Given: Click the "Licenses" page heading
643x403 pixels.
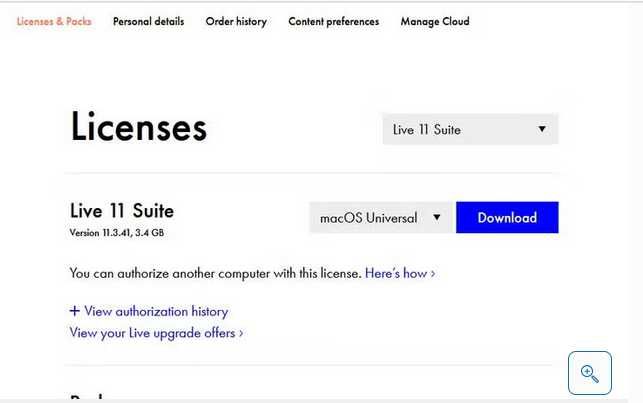Looking at the screenshot, I should 139,127.
